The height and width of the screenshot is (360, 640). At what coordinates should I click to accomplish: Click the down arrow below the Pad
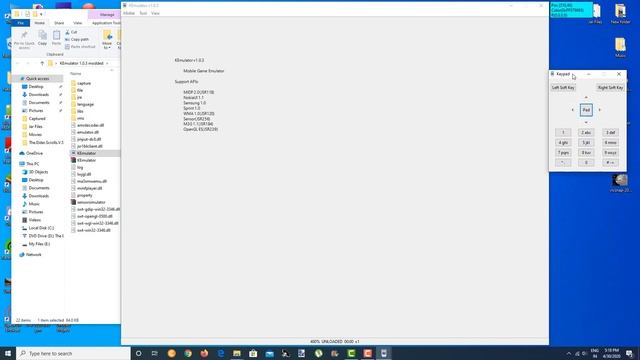tap(586, 122)
